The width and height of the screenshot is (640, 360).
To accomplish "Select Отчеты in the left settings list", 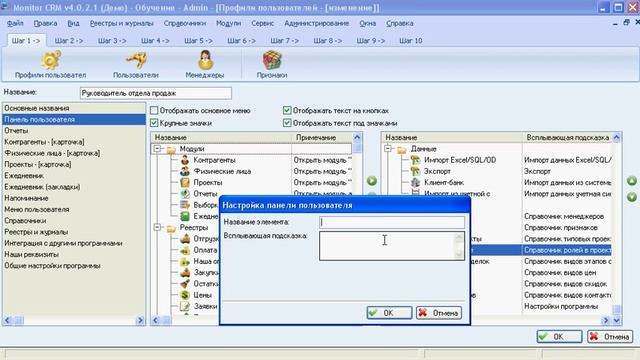I will [x=73, y=131].
